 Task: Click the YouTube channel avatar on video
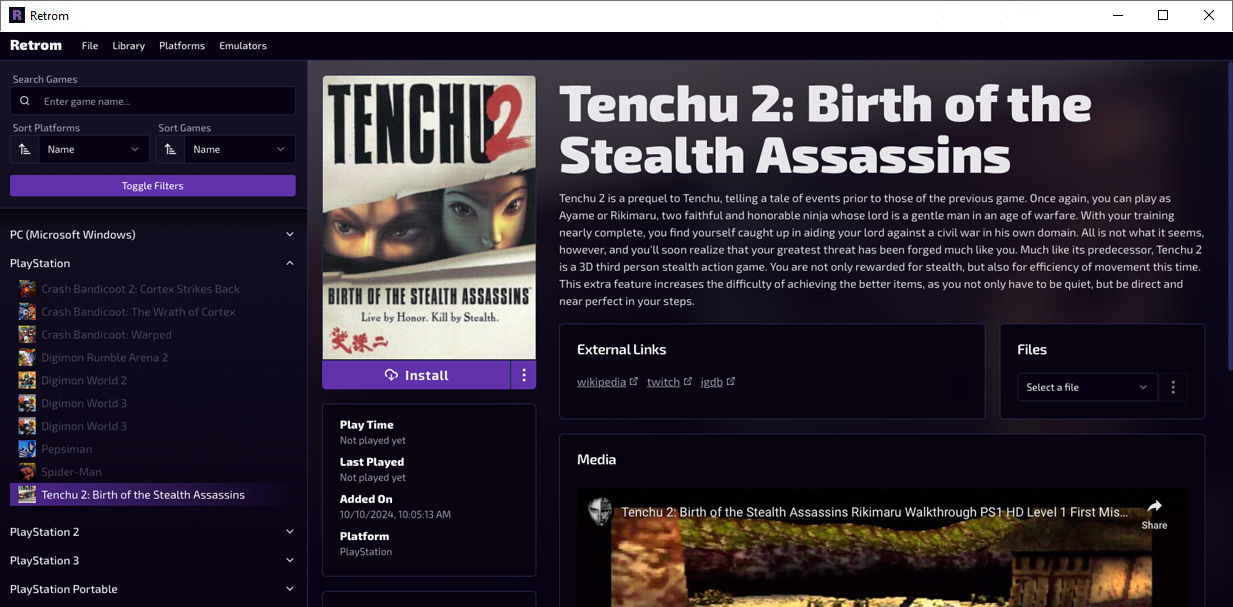[600, 512]
